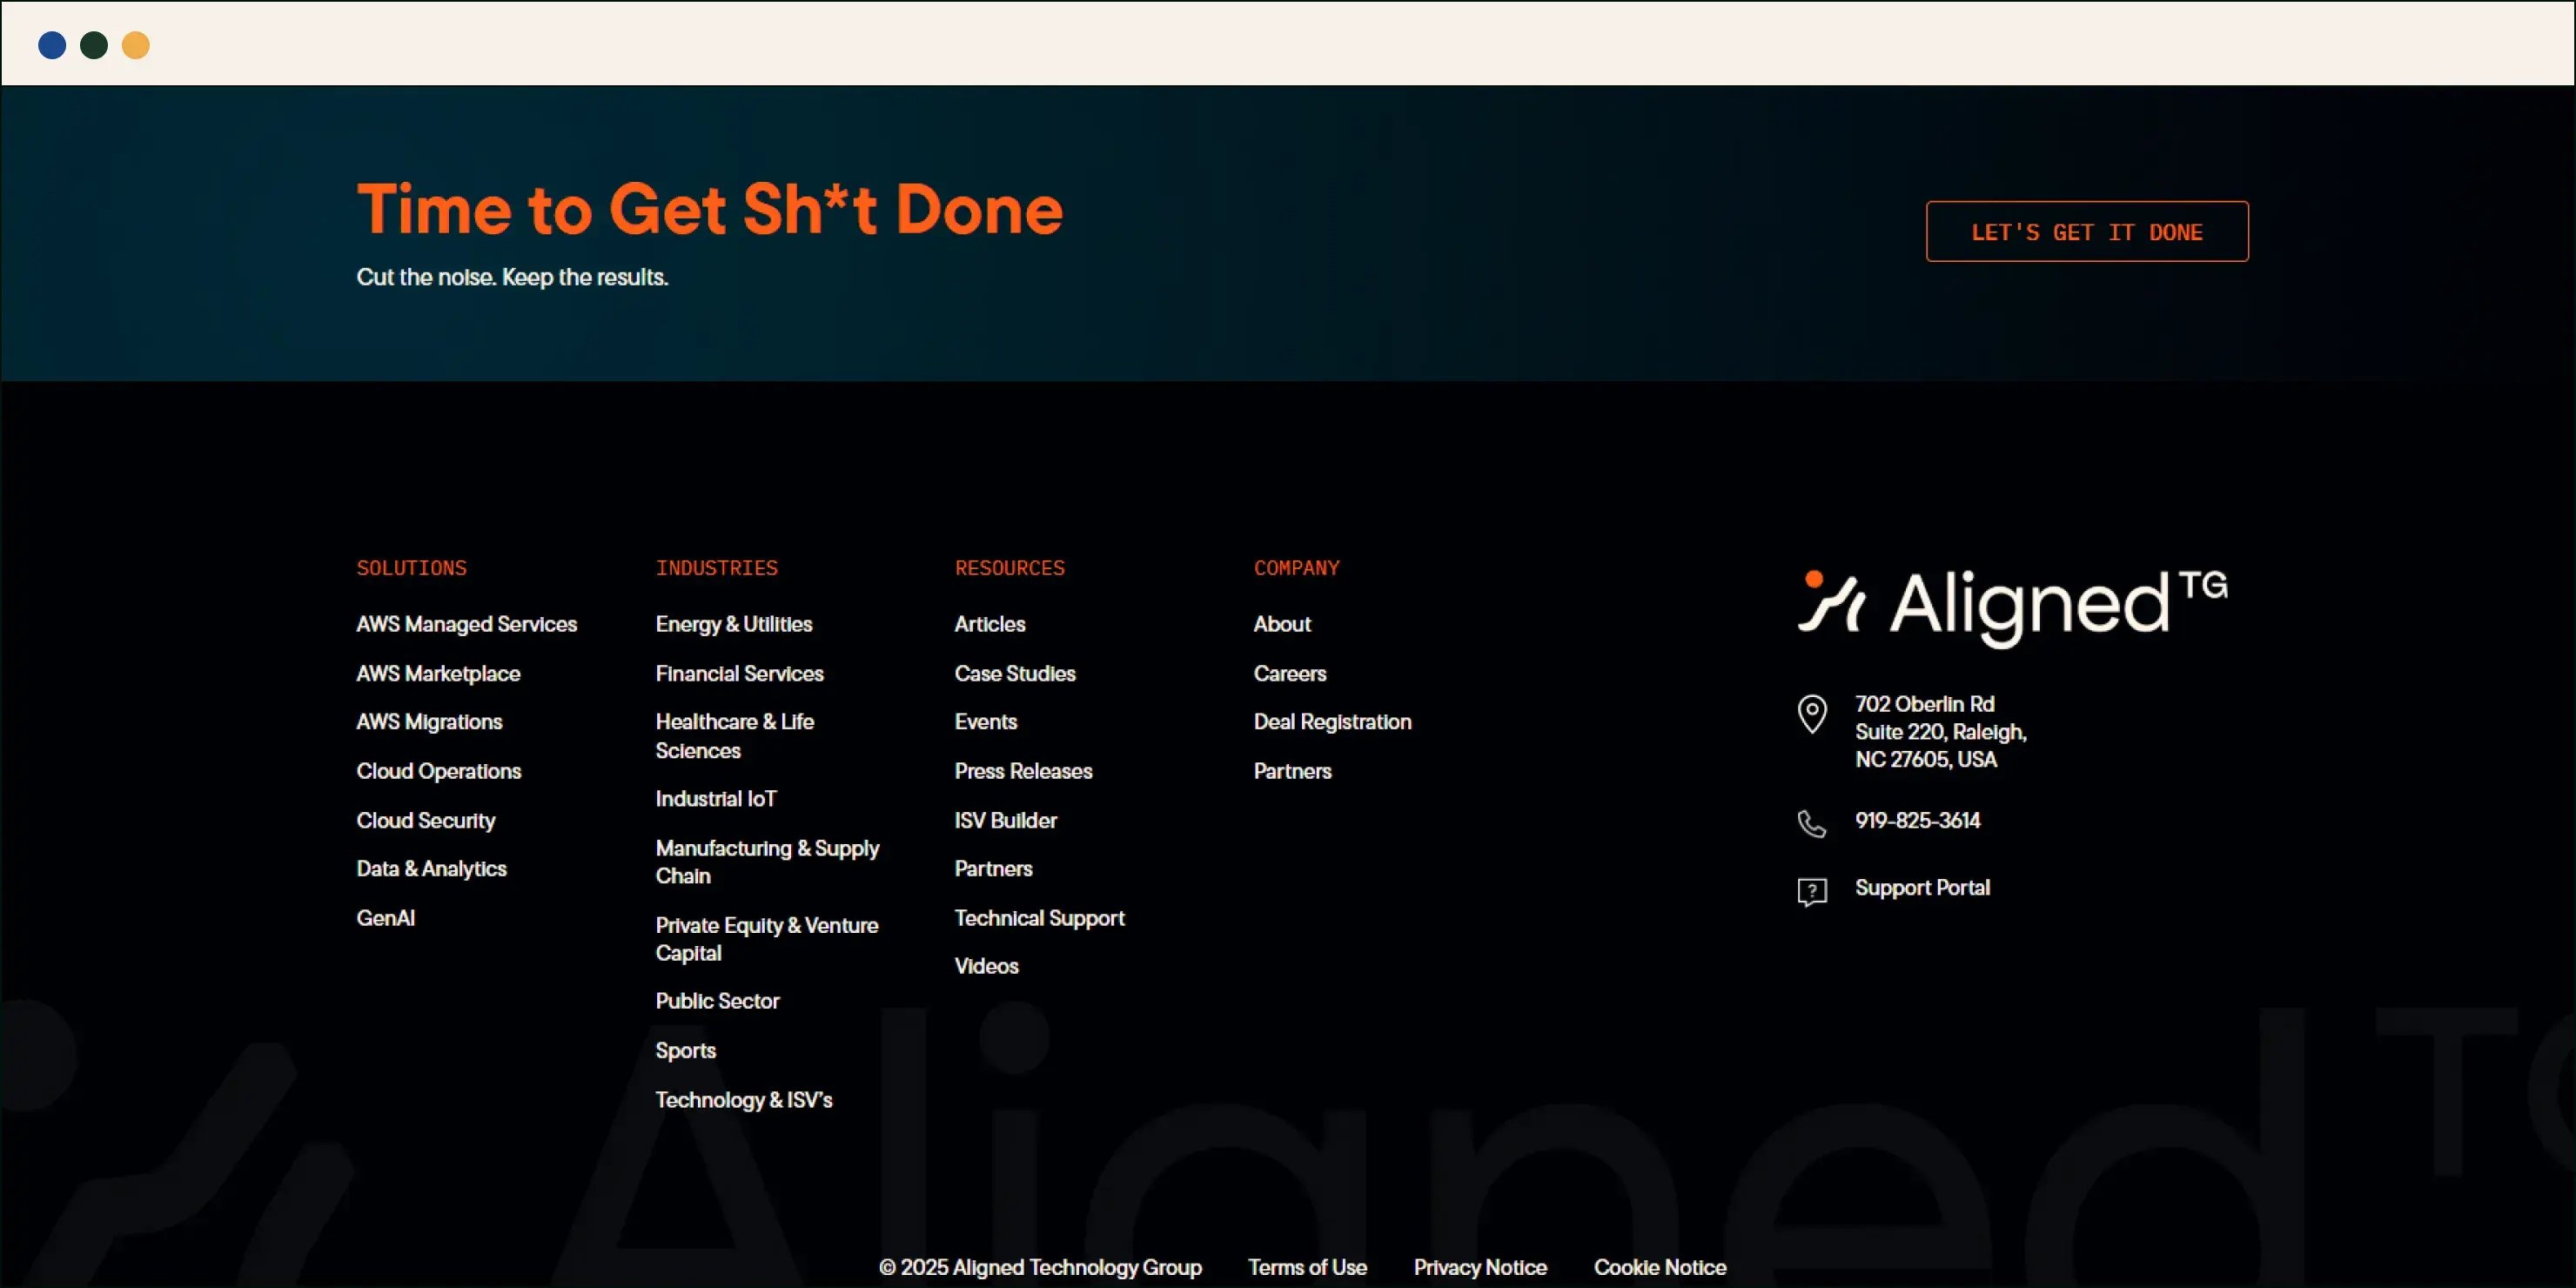Select Healthcare & Life Sciences industry
The image size is (2576, 1288).
point(735,736)
